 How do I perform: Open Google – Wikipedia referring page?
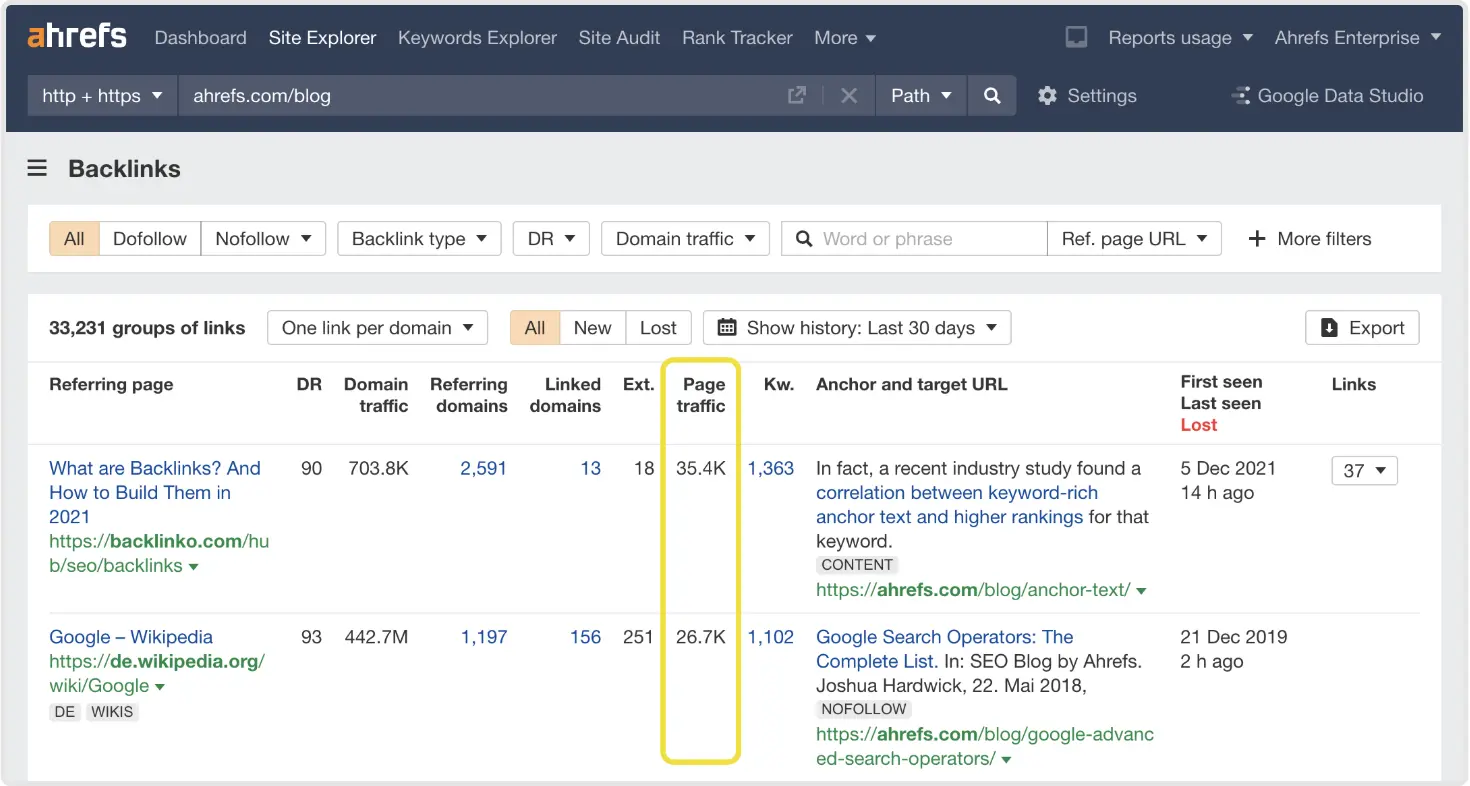click(x=131, y=637)
